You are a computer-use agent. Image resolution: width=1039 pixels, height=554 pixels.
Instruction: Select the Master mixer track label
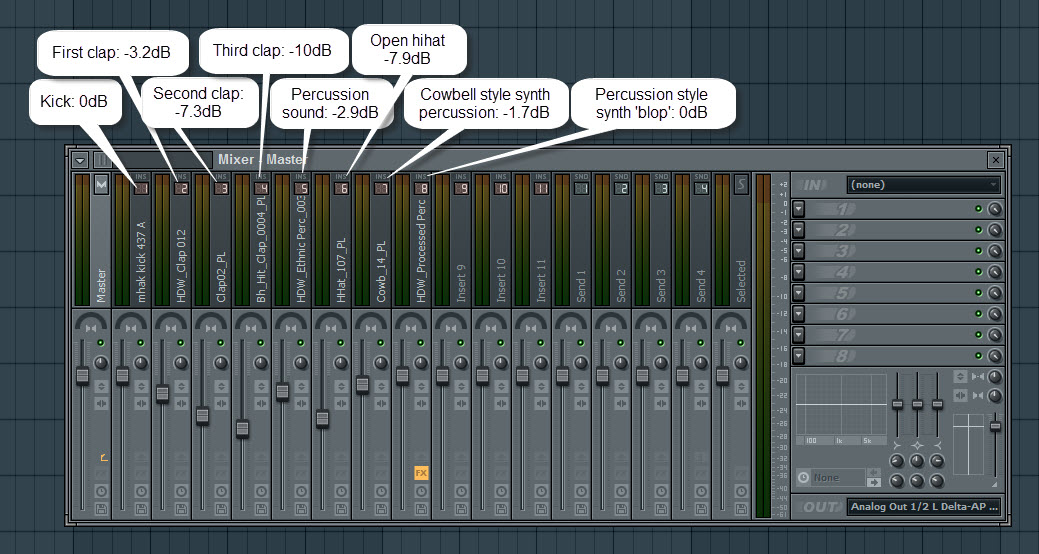pos(101,286)
